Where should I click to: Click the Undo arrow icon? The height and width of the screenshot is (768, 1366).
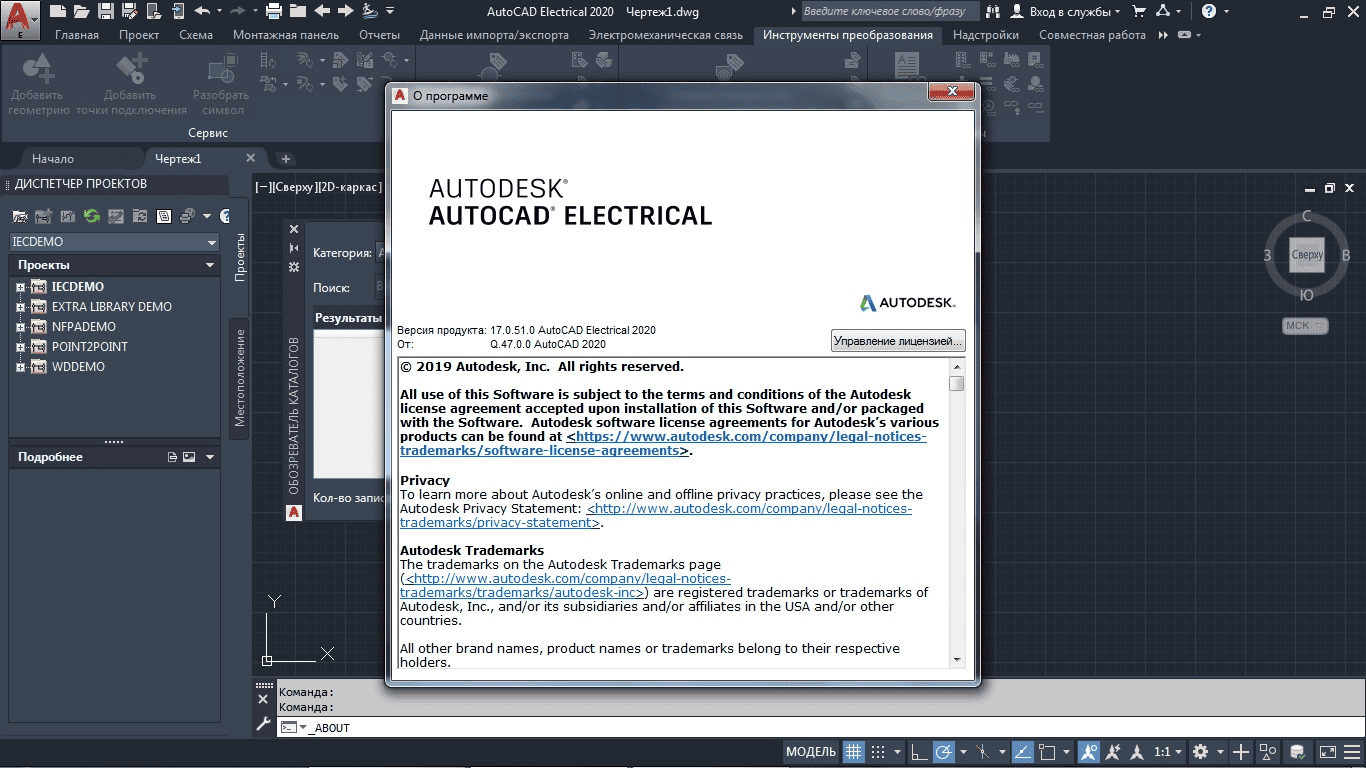click(202, 11)
